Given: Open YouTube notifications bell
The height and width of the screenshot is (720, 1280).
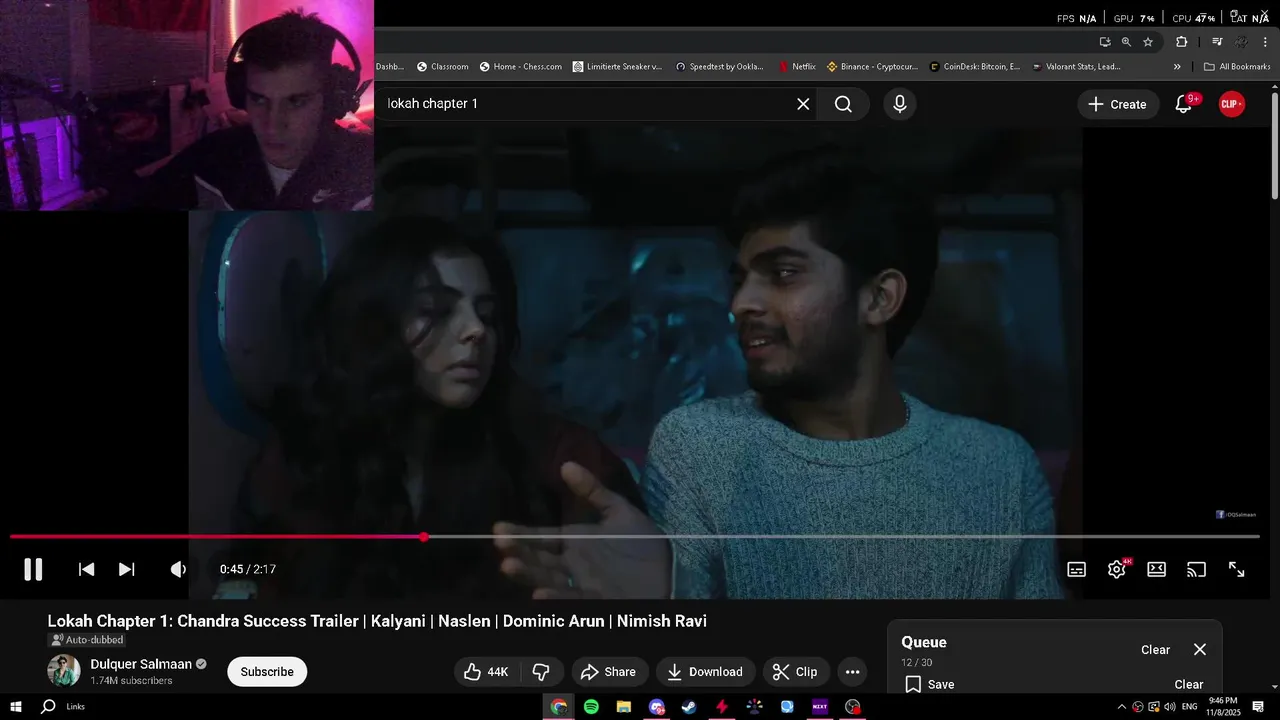Looking at the screenshot, I should 1184,104.
